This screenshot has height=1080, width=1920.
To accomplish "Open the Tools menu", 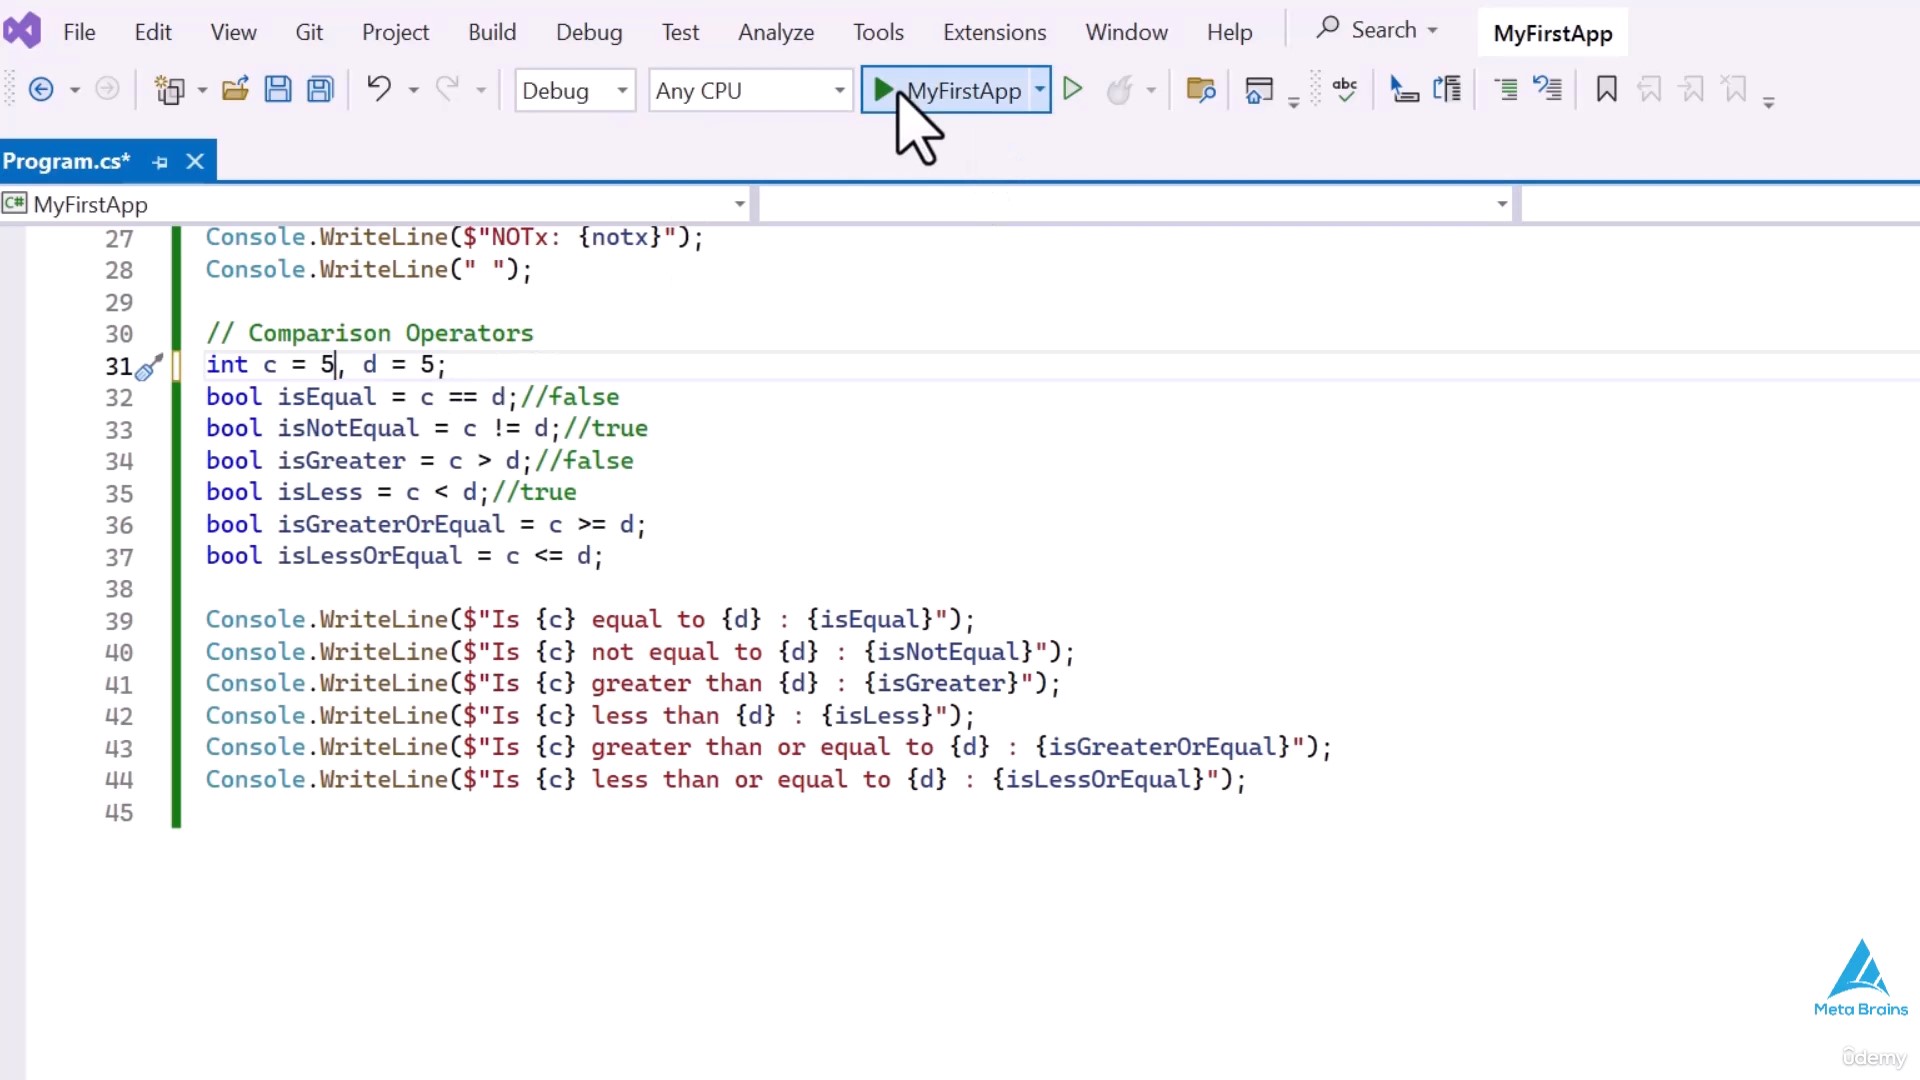I will [878, 32].
